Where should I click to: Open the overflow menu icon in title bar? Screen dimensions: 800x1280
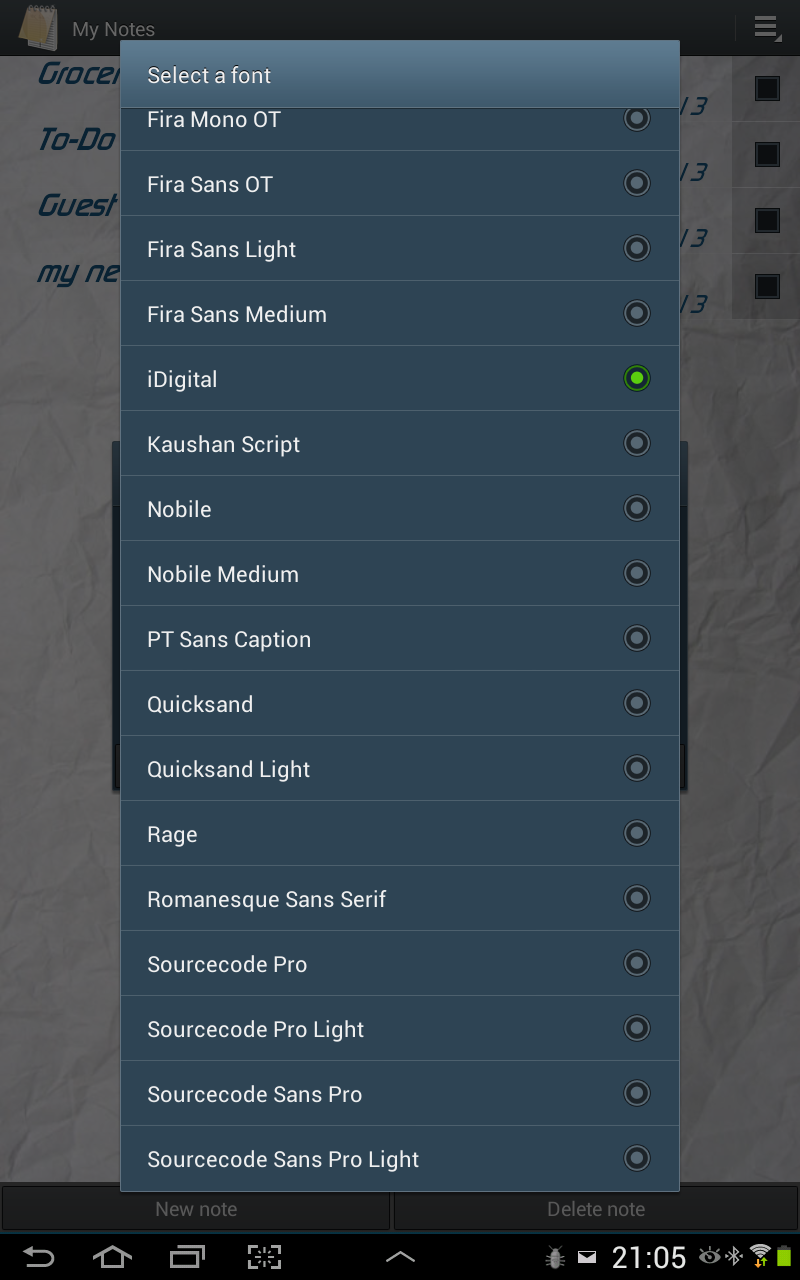pos(766,28)
